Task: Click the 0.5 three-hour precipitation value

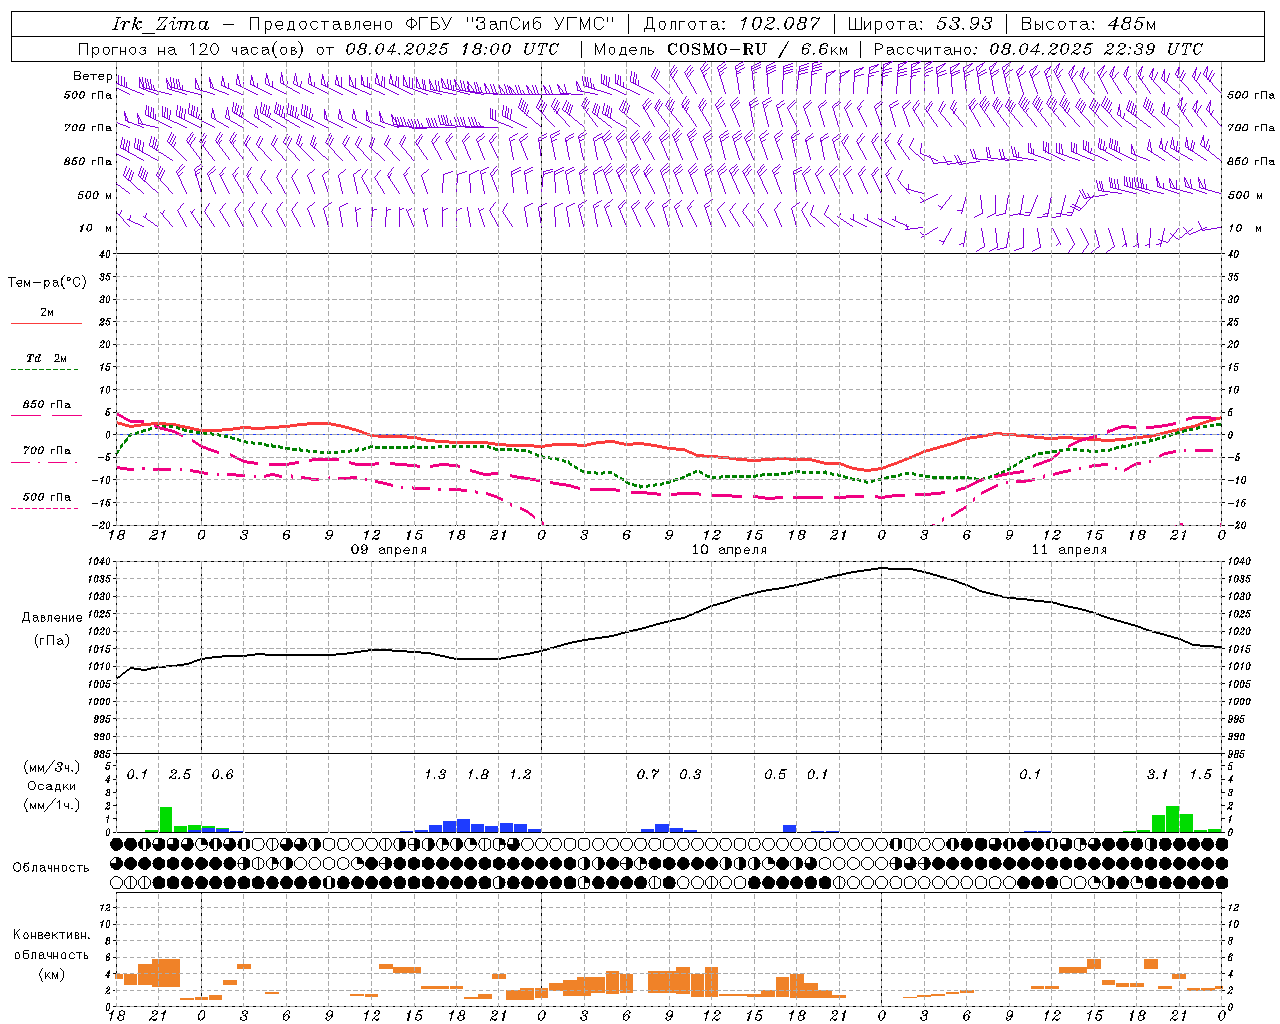Action: [x=775, y=775]
